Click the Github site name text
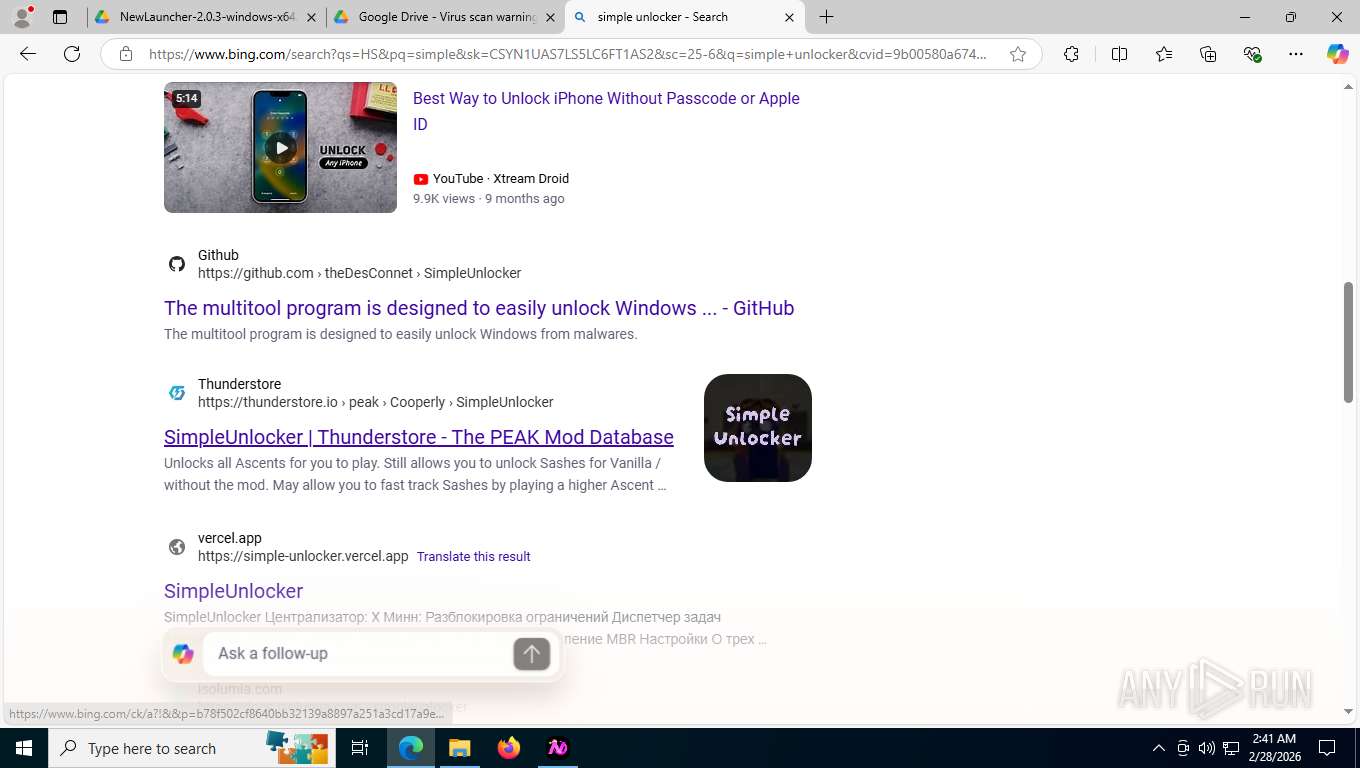The width and height of the screenshot is (1360, 768). [x=218, y=255]
